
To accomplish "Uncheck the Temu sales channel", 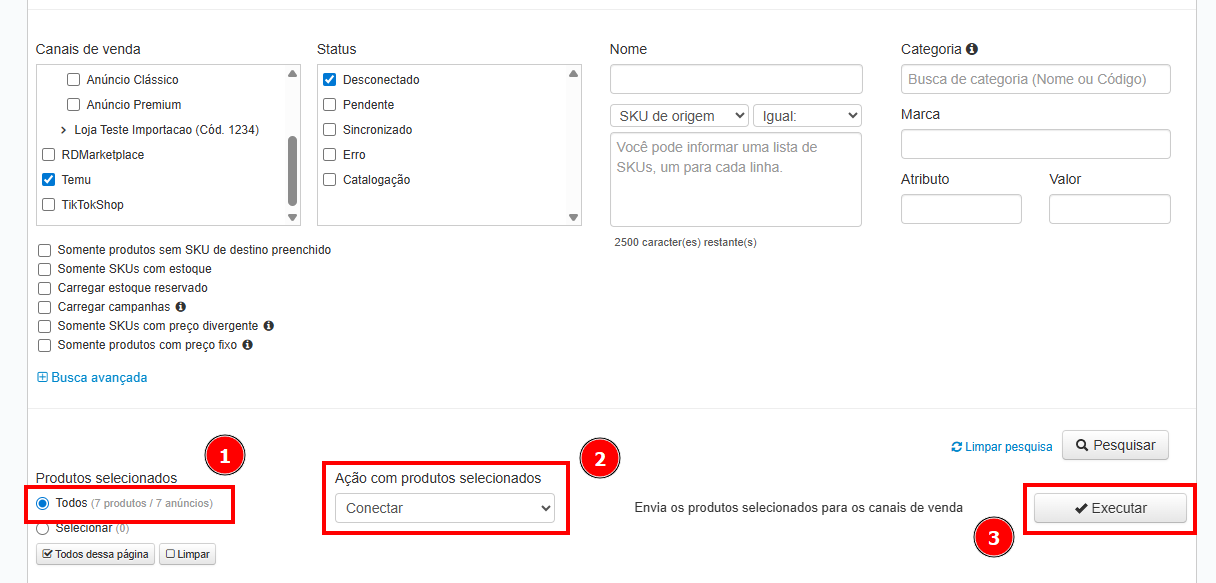I will (x=48, y=180).
